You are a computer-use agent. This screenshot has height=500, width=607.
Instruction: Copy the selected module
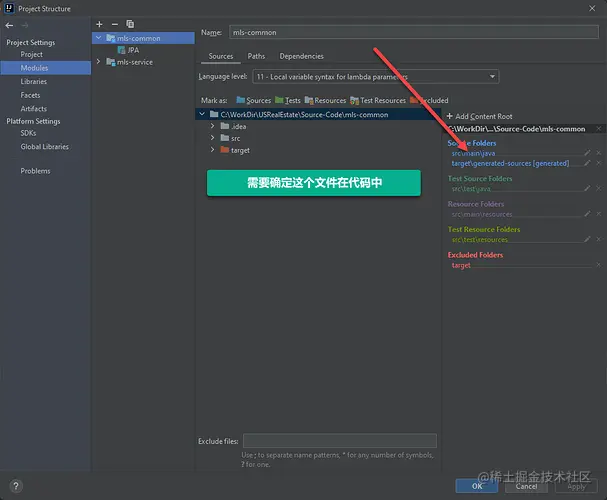coord(130,24)
